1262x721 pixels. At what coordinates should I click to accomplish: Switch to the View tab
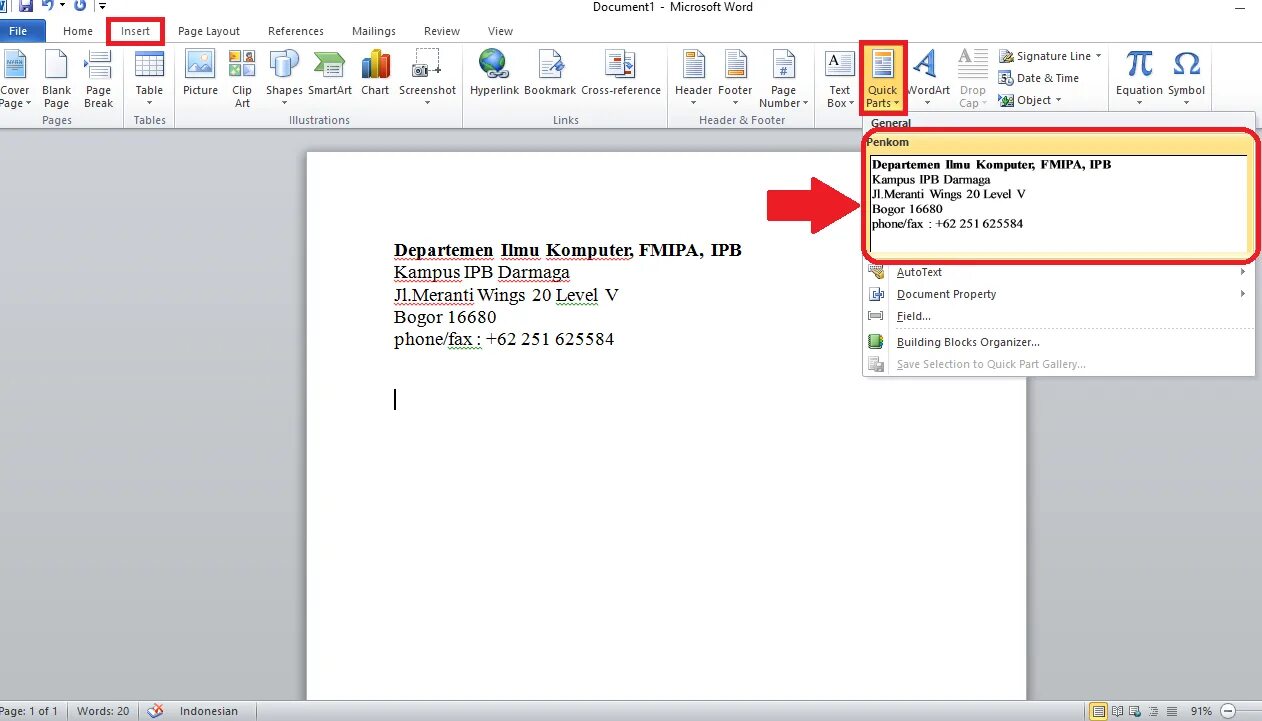[x=501, y=31]
